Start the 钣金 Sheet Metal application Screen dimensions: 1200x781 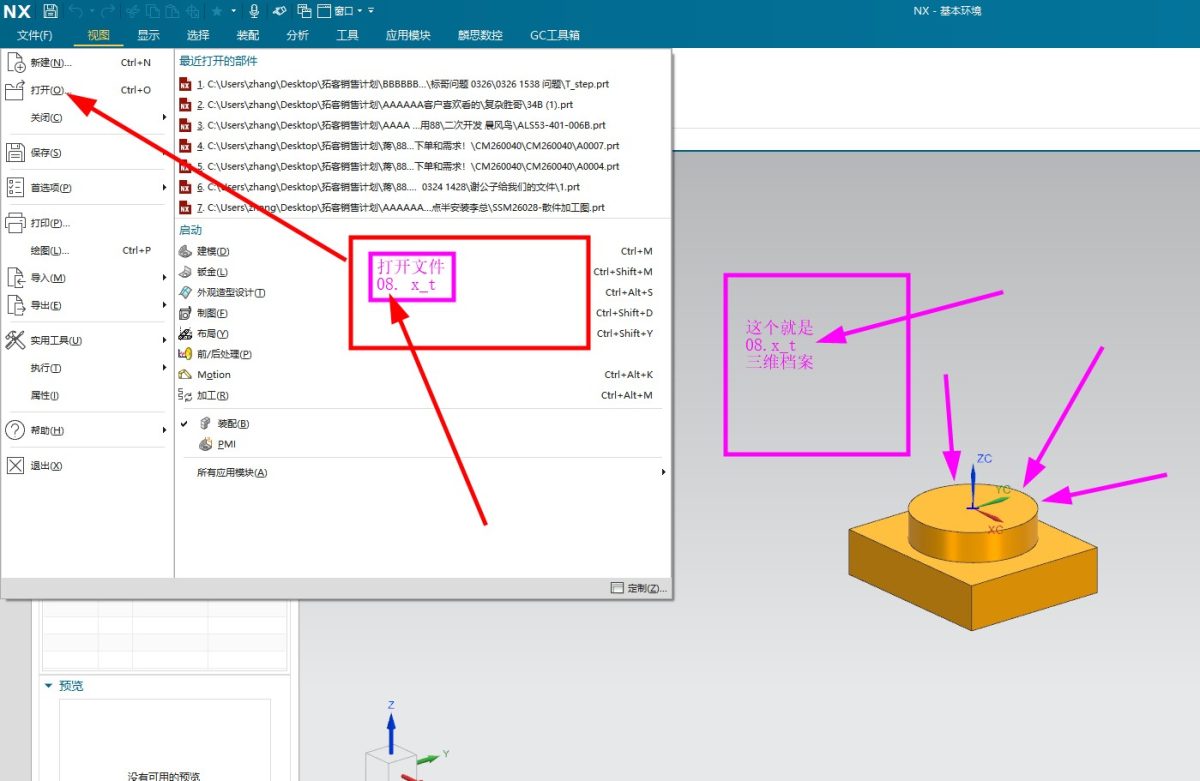tap(212, 272)
